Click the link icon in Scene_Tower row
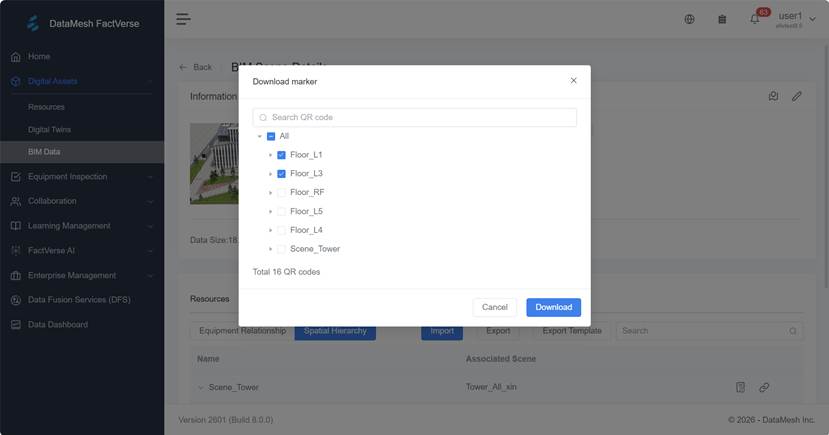This screenshot has height=435, width=829. 764,387
